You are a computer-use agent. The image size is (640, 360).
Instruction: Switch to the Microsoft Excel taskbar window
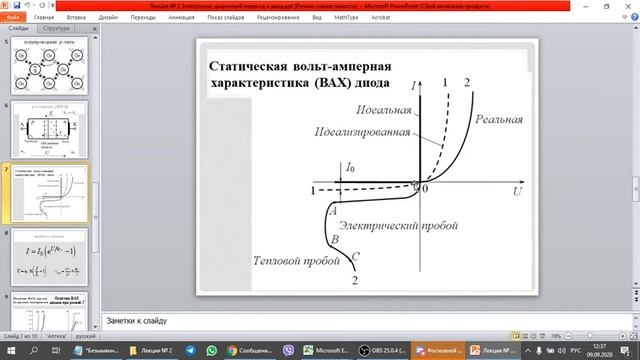click(327, 351)
